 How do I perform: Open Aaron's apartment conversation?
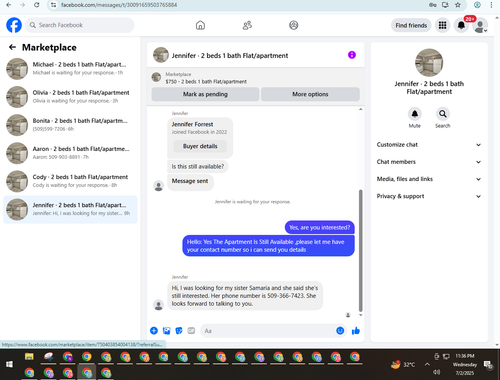click(70, 153)
